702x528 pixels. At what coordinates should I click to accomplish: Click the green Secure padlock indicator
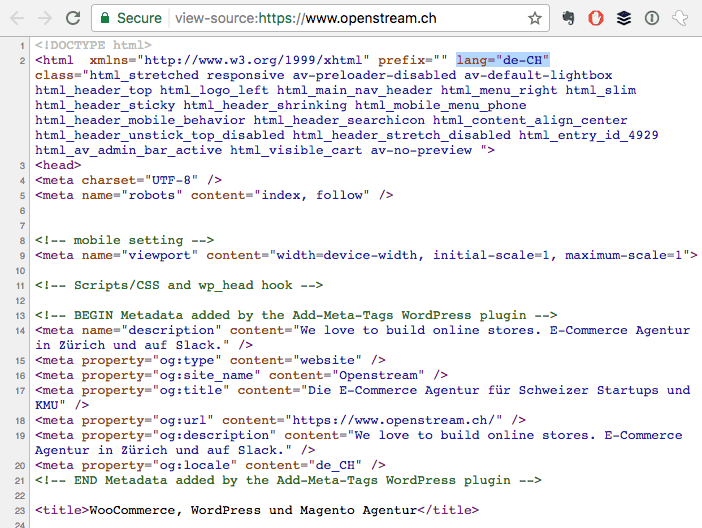pos(130,18)
